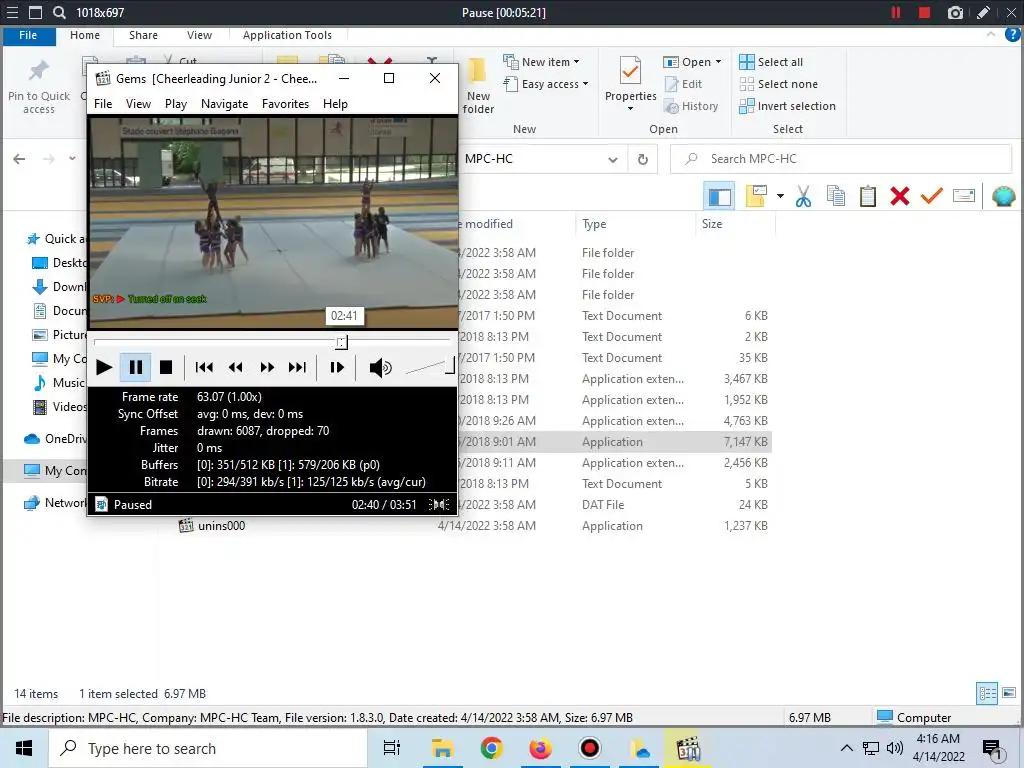This screenshot has height=768, width=1024.
Task: Click the Search MPC-HC field
Action: click(841, 159)
